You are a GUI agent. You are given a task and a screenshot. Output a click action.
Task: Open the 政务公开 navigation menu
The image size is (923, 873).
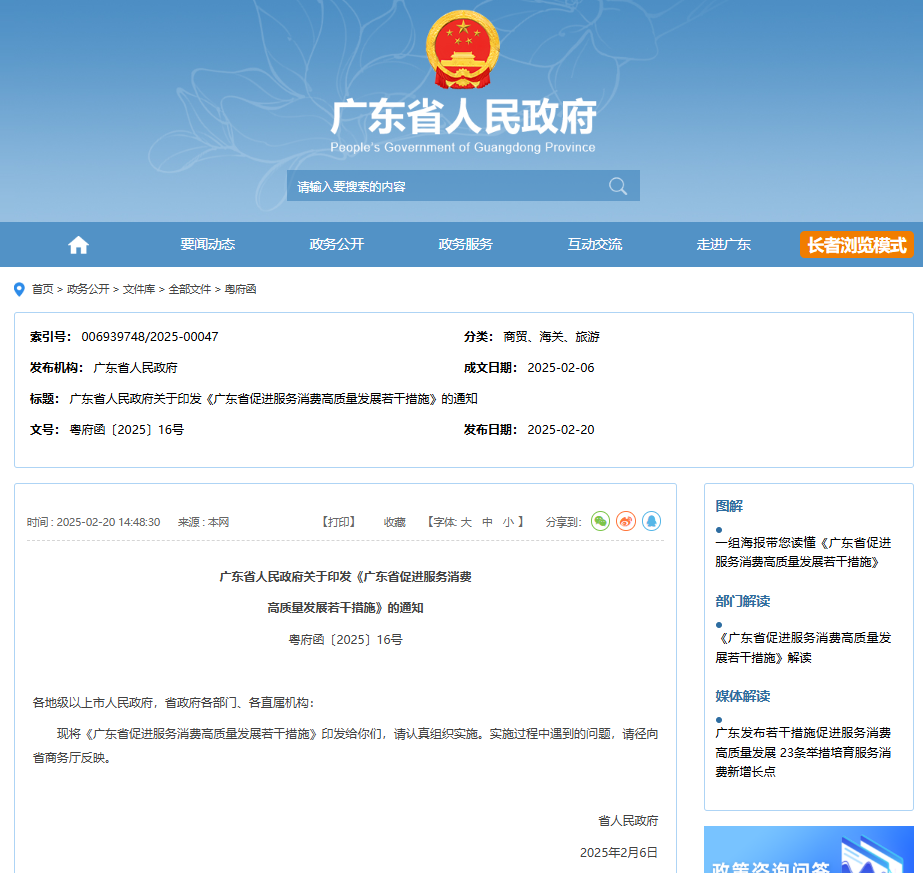tap(336, 245)
